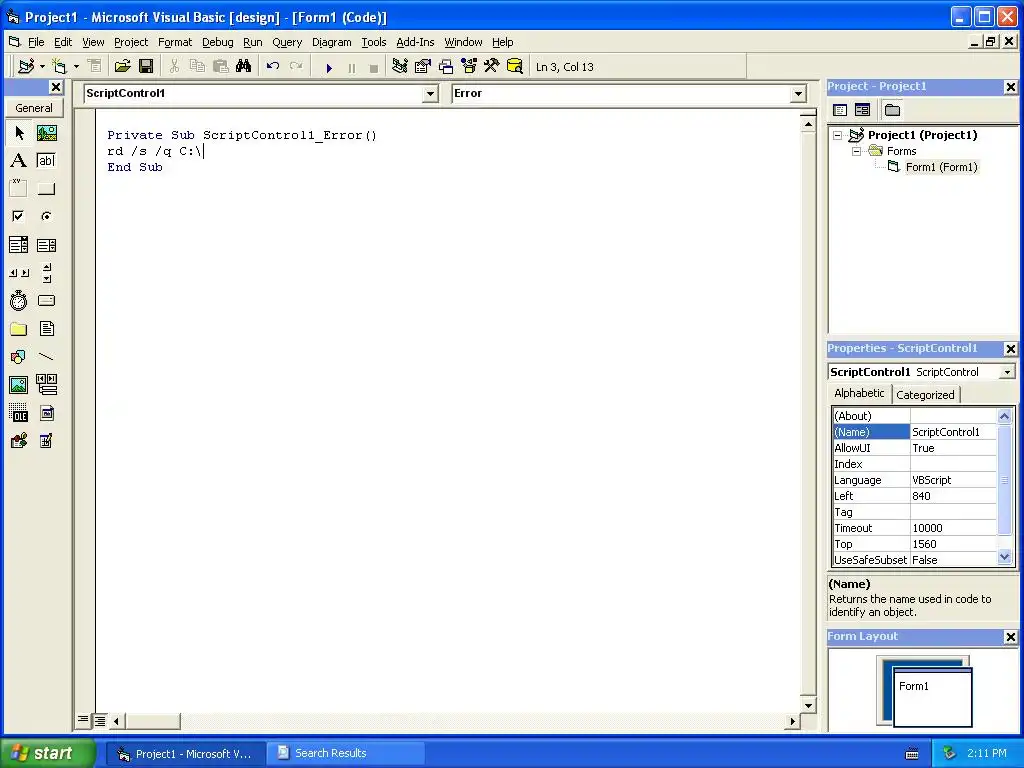Click the Language property row

click(914, 480)
